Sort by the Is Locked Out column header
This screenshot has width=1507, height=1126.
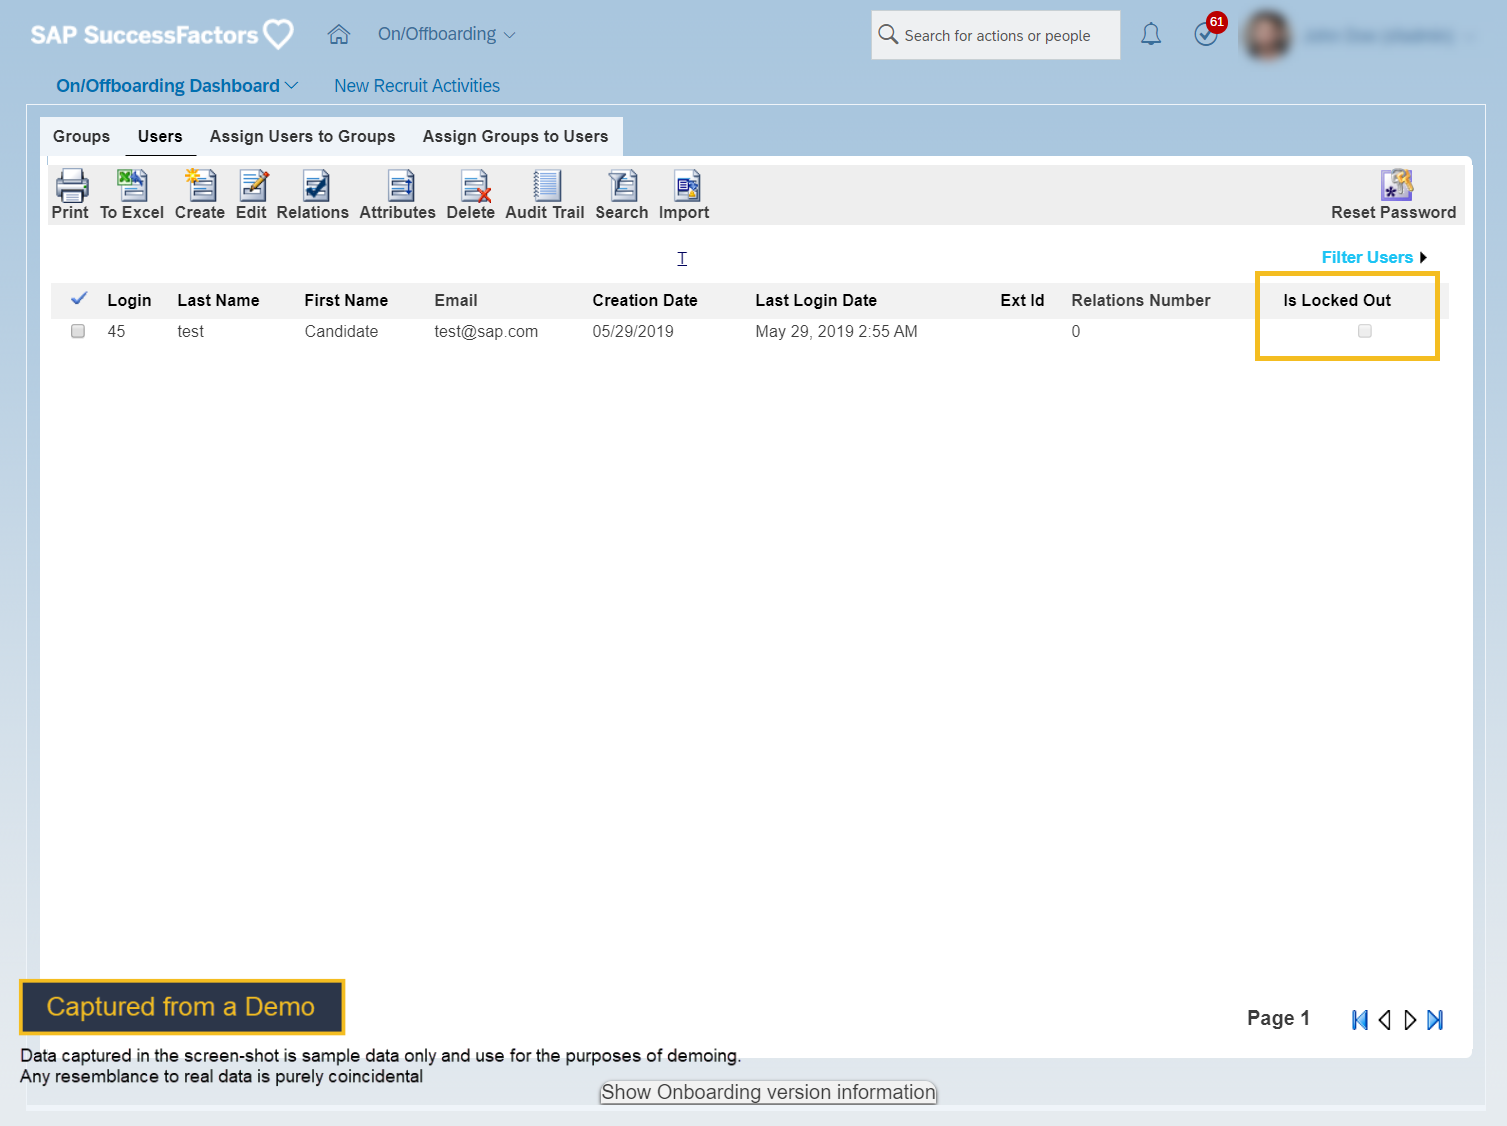point(1337,300)
